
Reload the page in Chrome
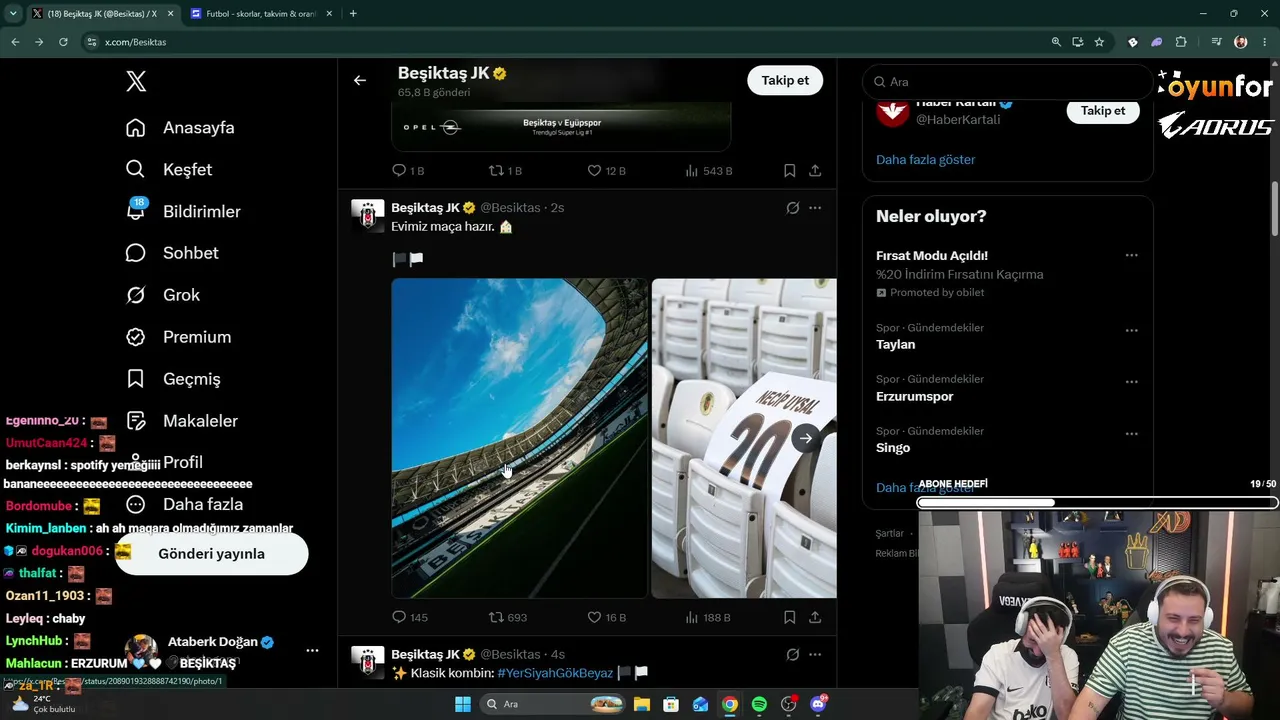(x=63, y=42)
